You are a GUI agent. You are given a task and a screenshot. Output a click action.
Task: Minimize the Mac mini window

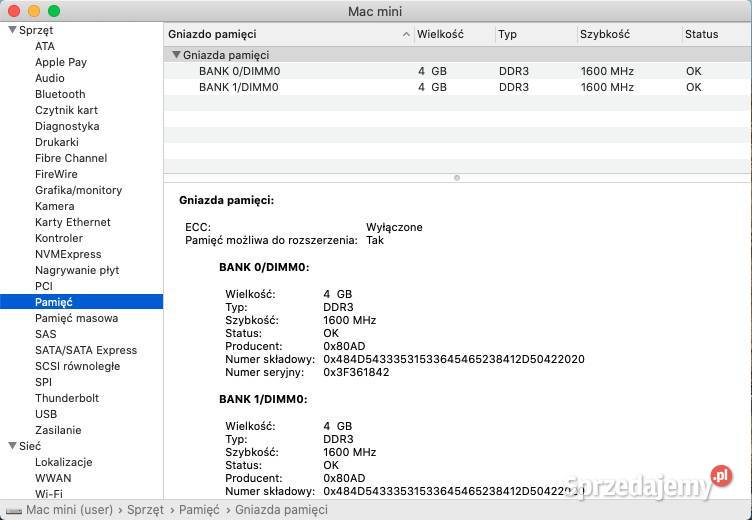click(34, 11)
